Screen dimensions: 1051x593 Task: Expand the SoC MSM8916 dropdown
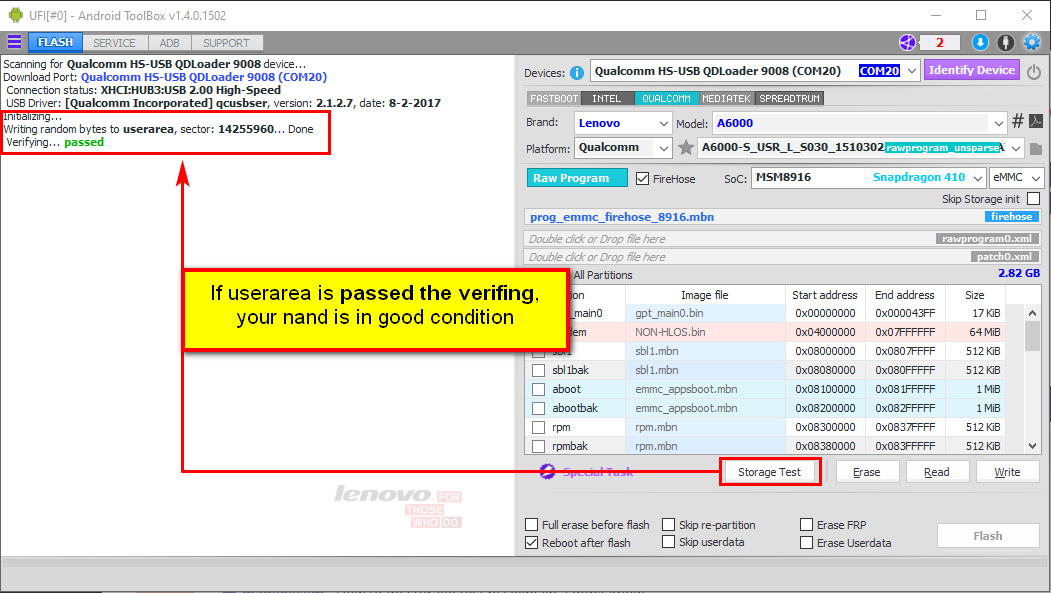(978, 178)
